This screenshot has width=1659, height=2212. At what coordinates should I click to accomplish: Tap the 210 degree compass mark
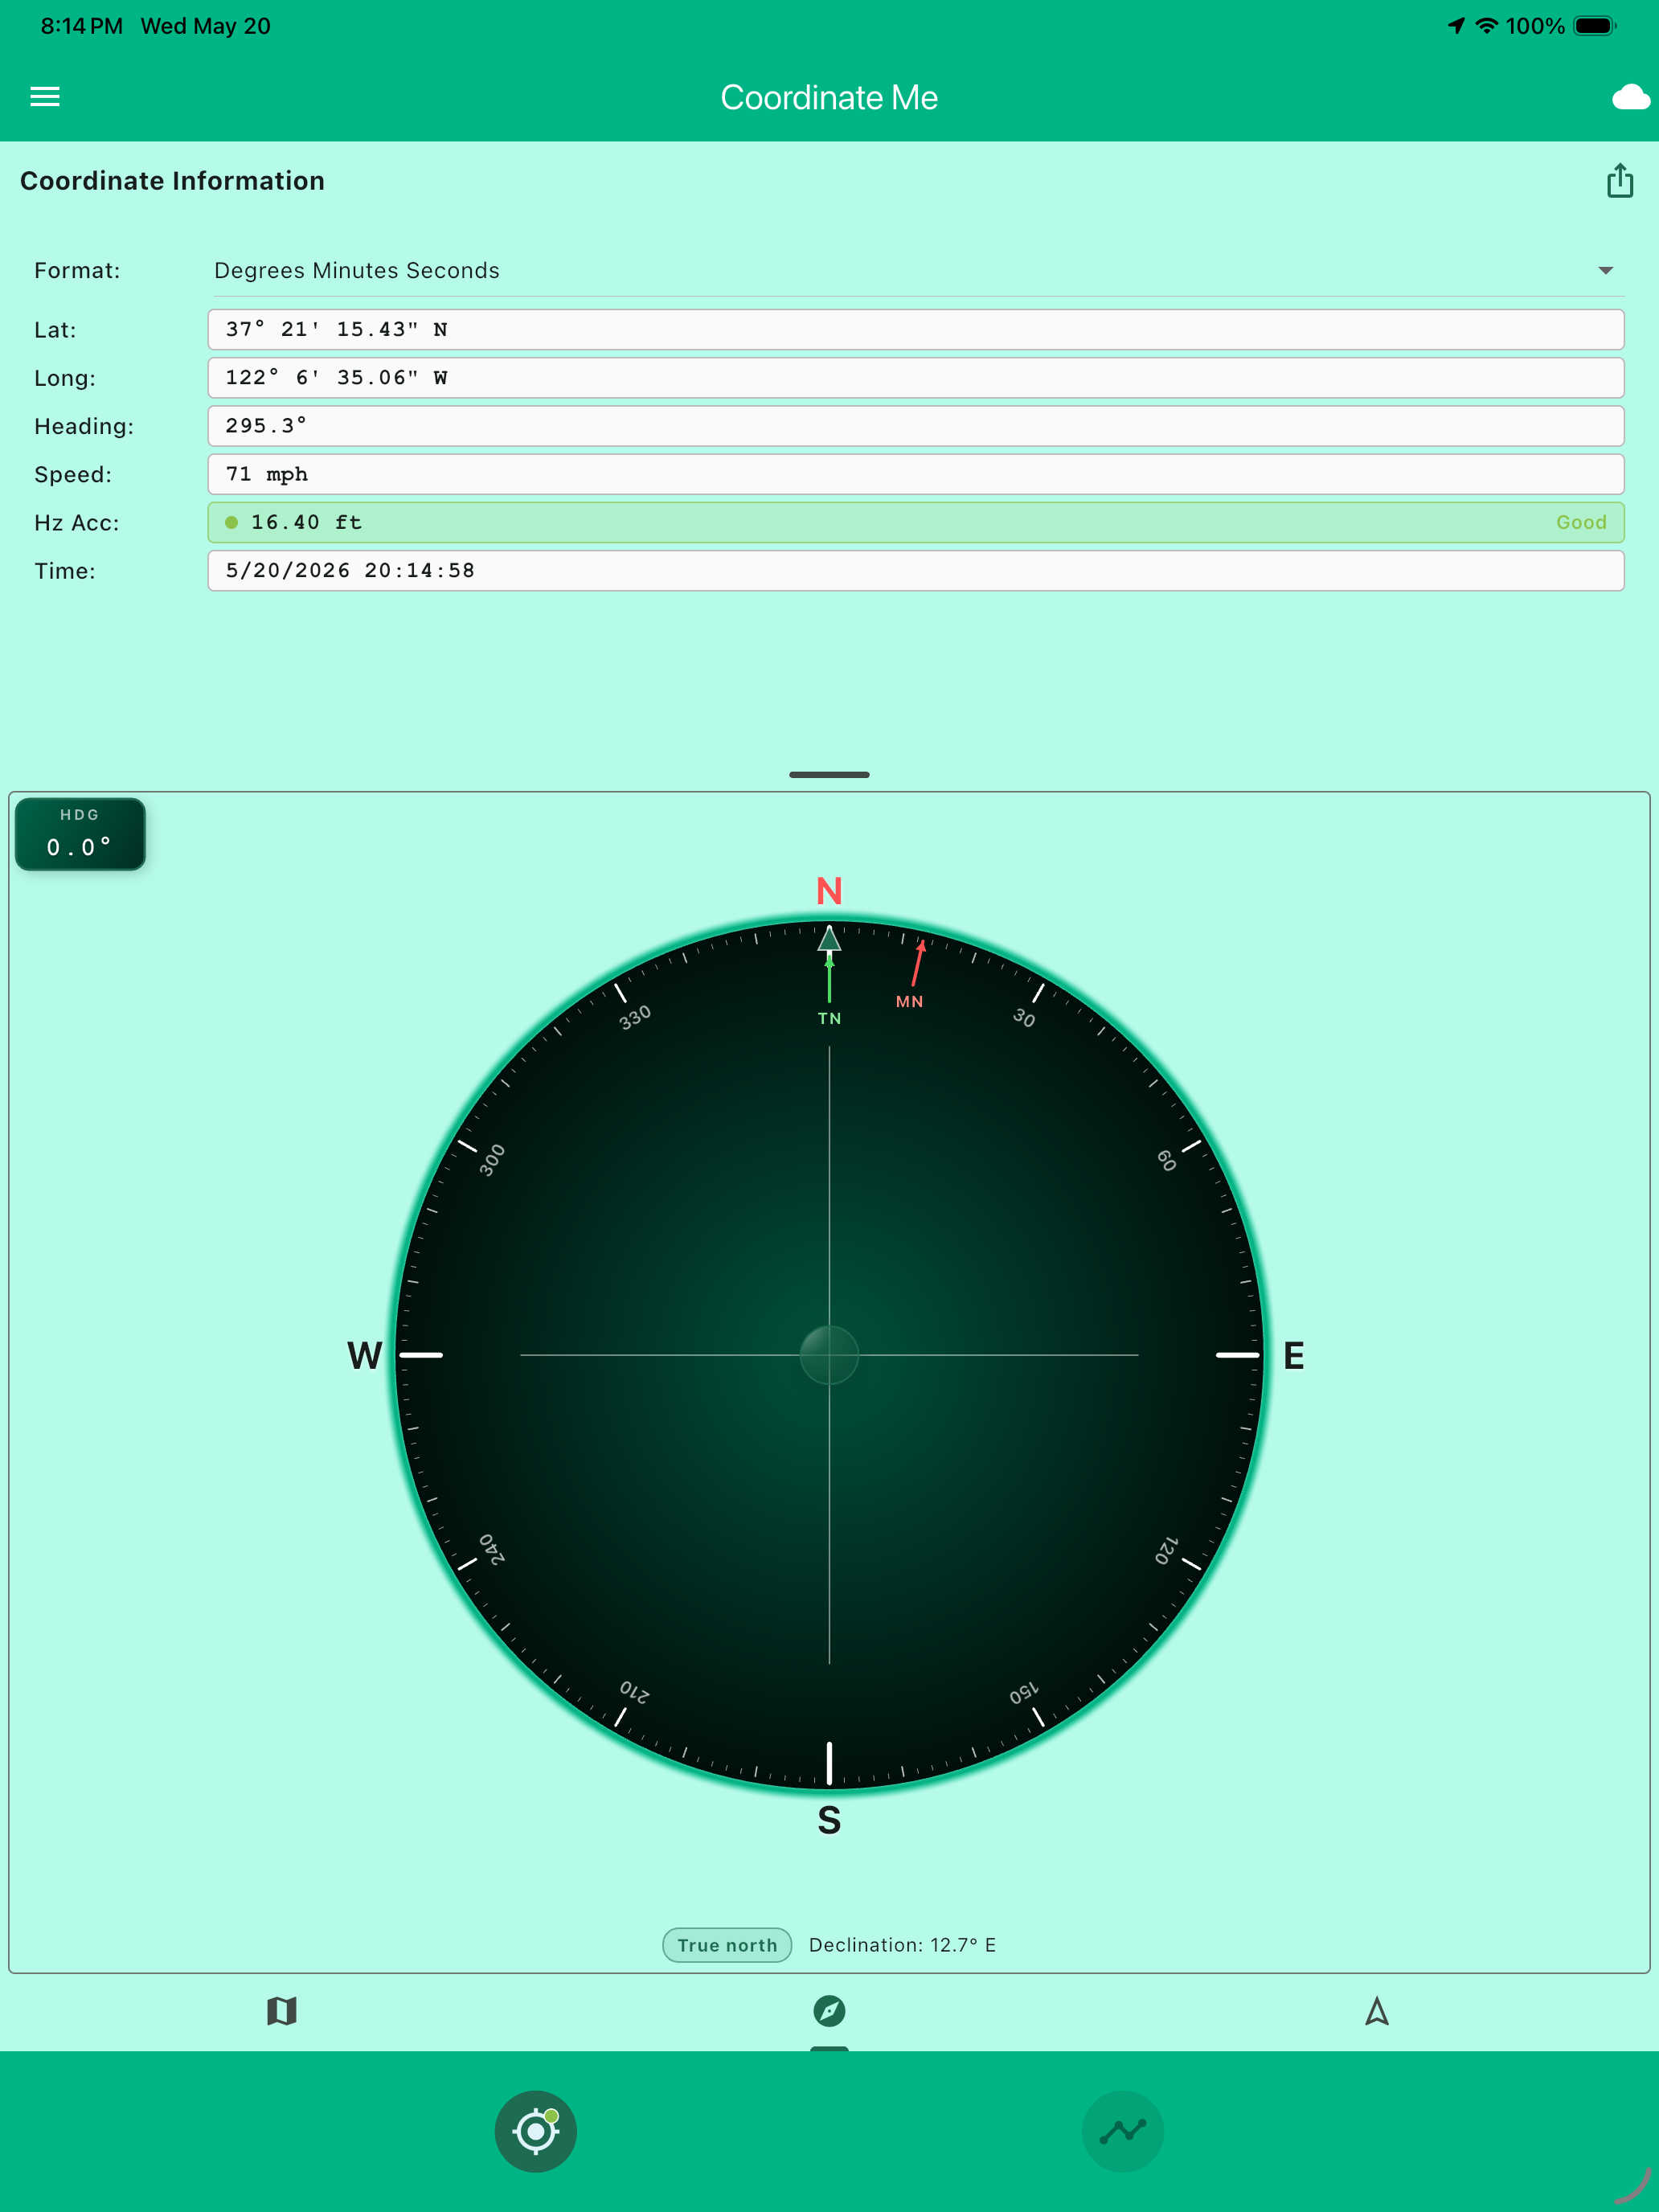pyautogui.click(x=634, y=1692)
